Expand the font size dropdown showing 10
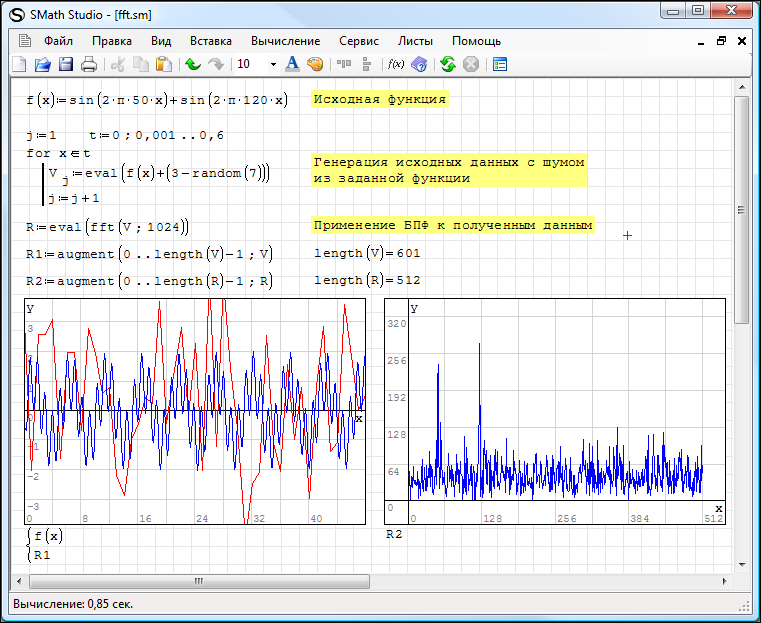The height and width of the screenshot is (623, 761). pyautogui.click(x=273, y=64)
